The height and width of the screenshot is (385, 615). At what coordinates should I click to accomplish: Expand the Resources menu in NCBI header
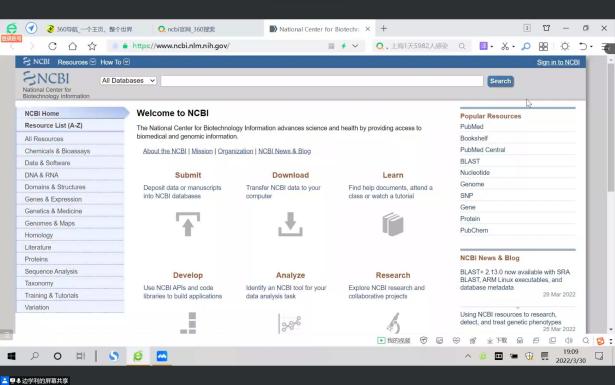76,62
